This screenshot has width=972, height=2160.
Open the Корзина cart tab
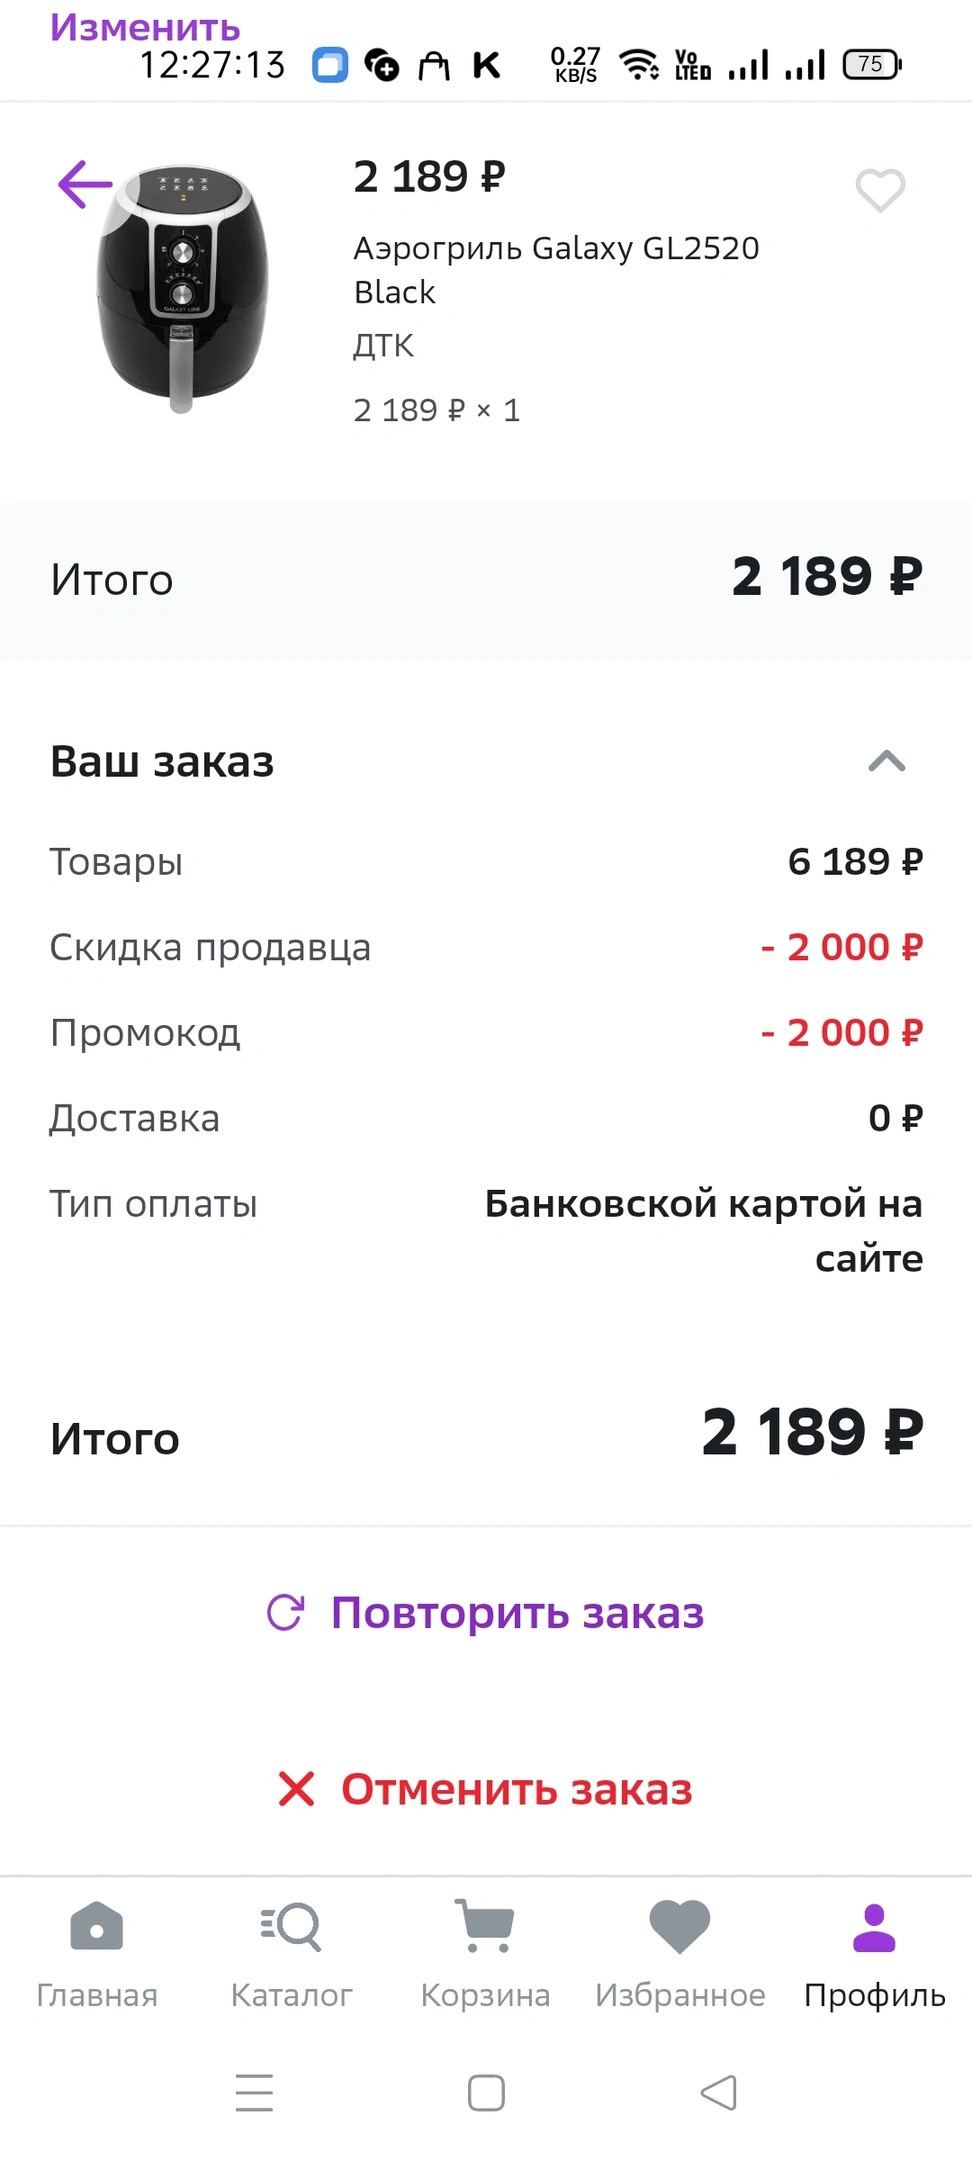point(485,1954)
